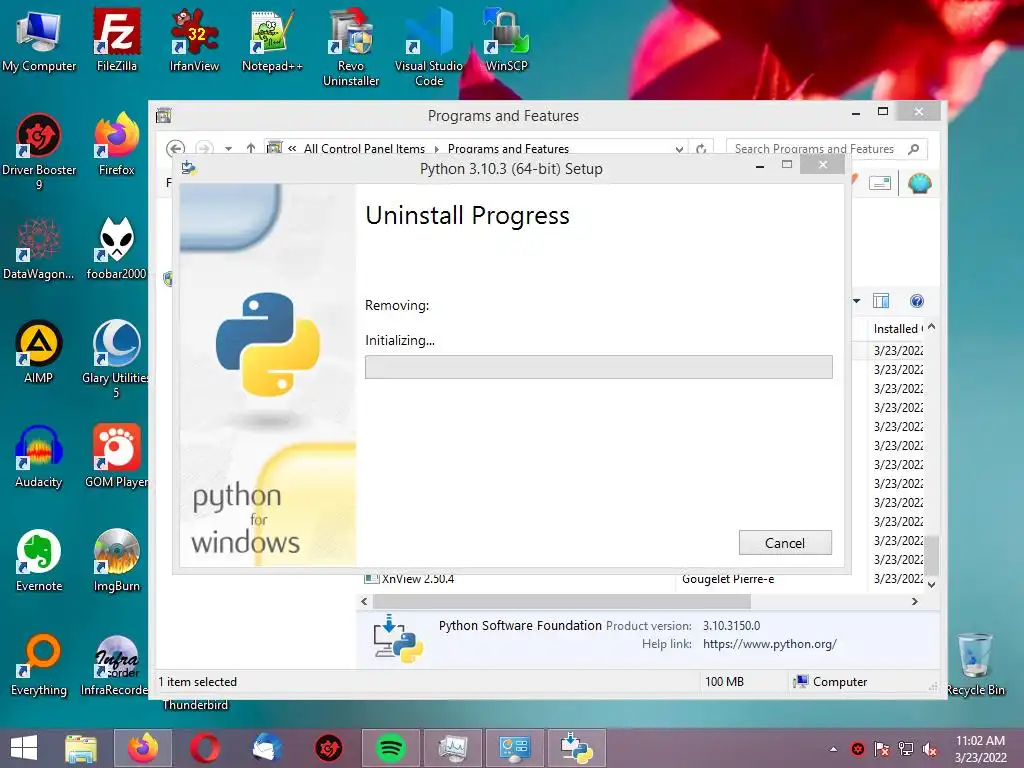The width and height of the screenshot is (1024, 768).
Task: Go back in Programs and Features
Action: (x=175, y=149)
